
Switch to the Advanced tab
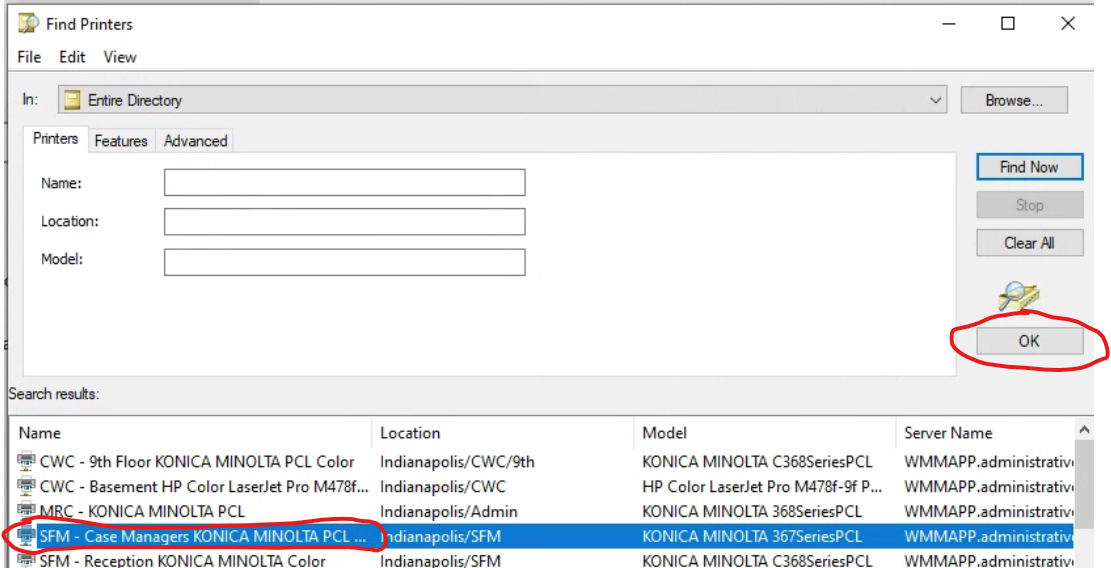195,141
